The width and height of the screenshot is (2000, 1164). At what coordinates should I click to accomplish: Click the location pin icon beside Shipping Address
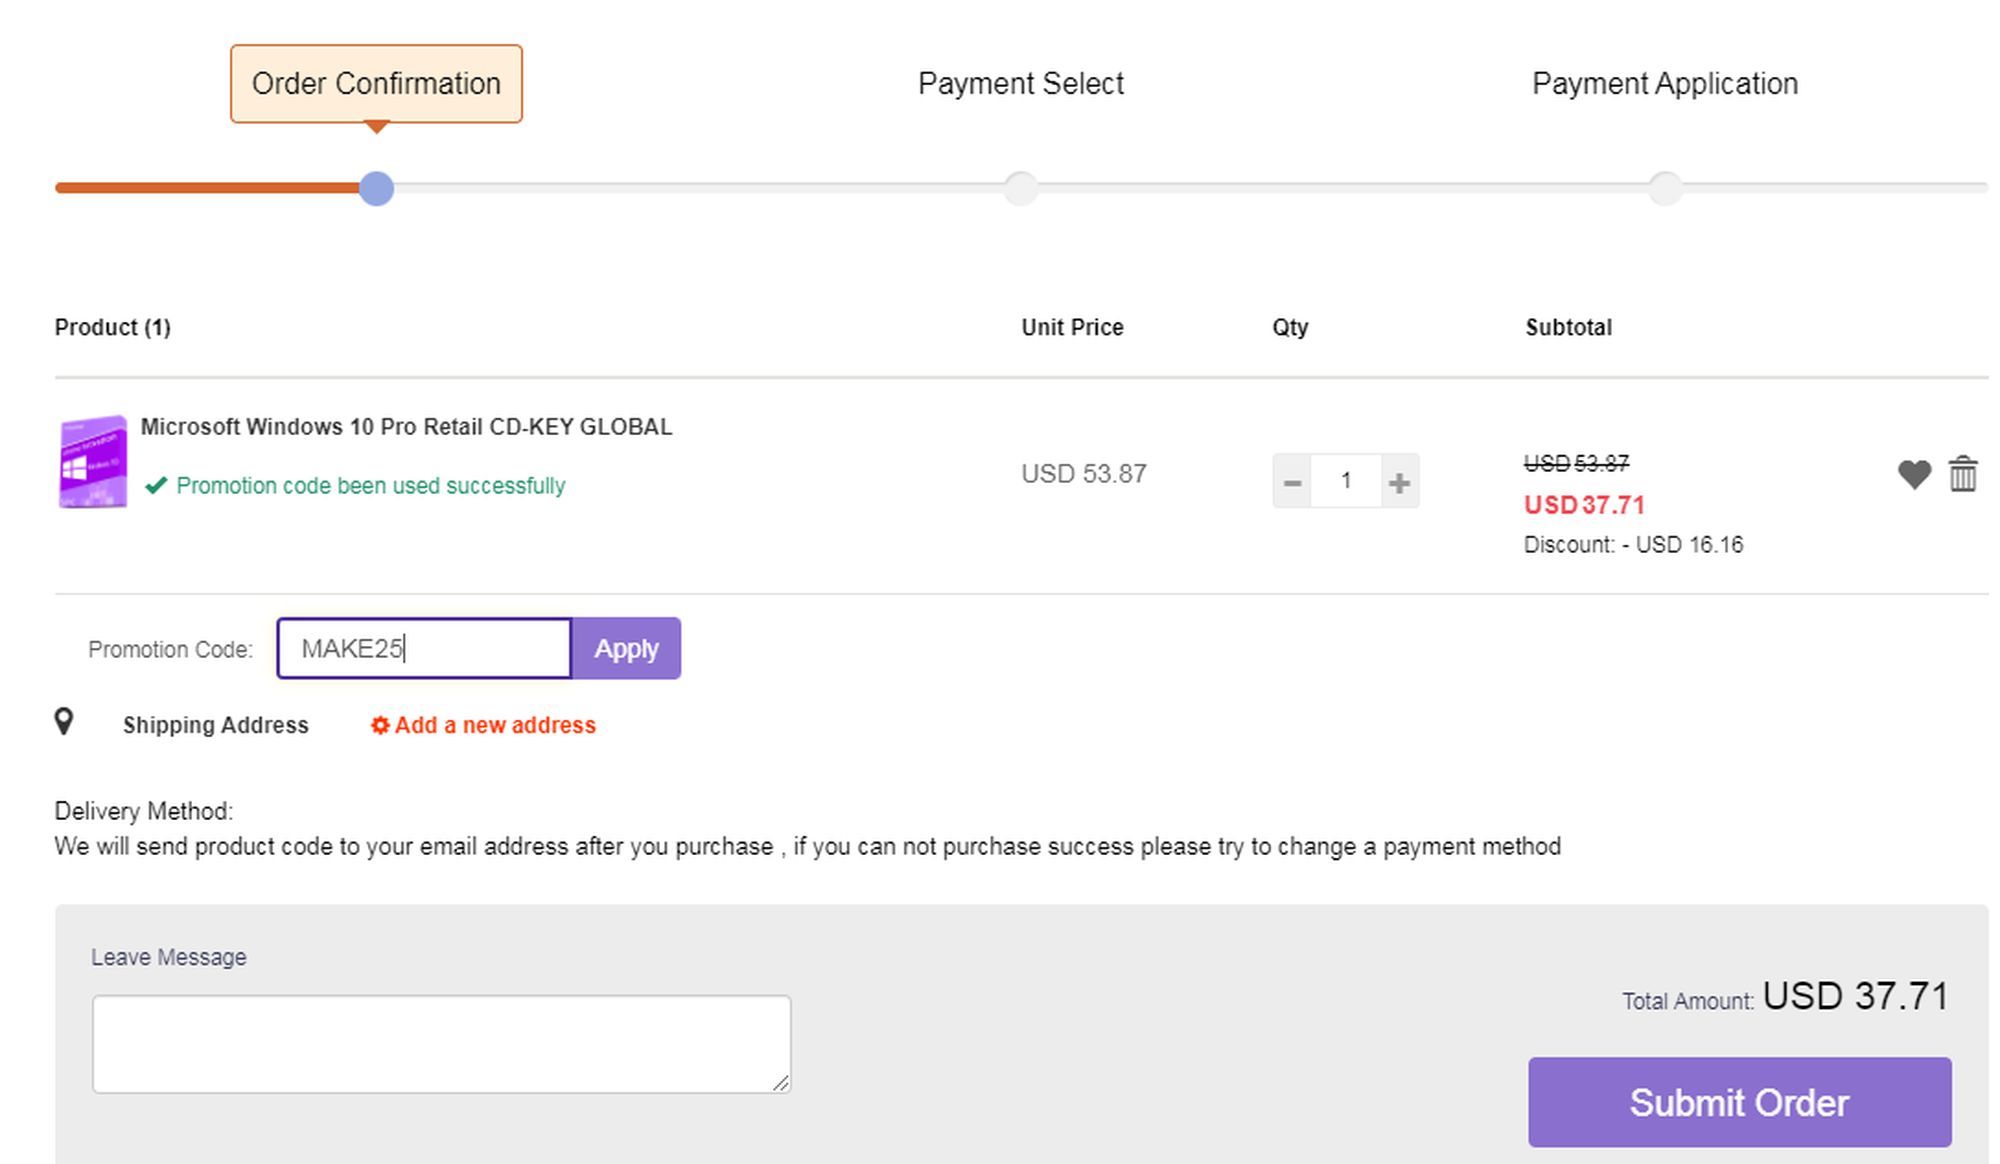tap(64, 721)
